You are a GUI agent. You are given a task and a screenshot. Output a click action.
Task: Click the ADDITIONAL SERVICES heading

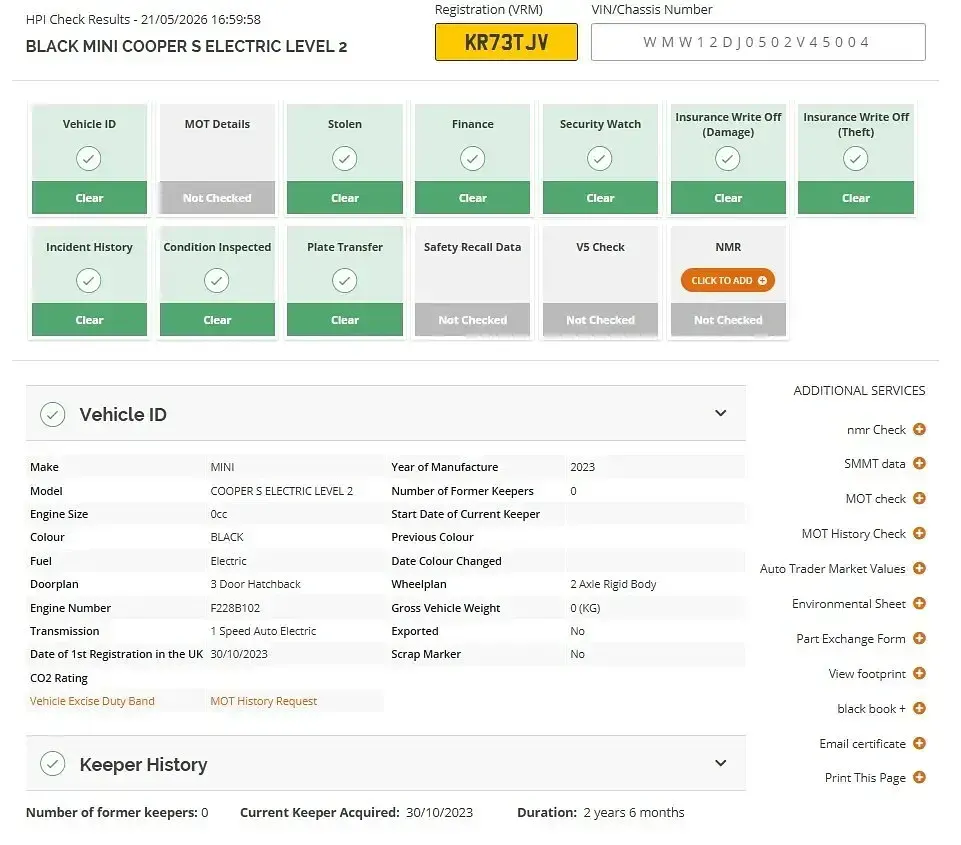pos(859,390)
